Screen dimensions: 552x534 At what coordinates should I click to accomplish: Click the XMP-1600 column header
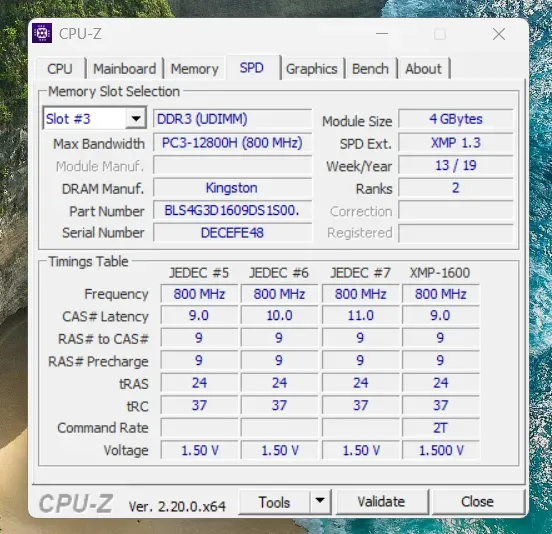coord(440,273)
